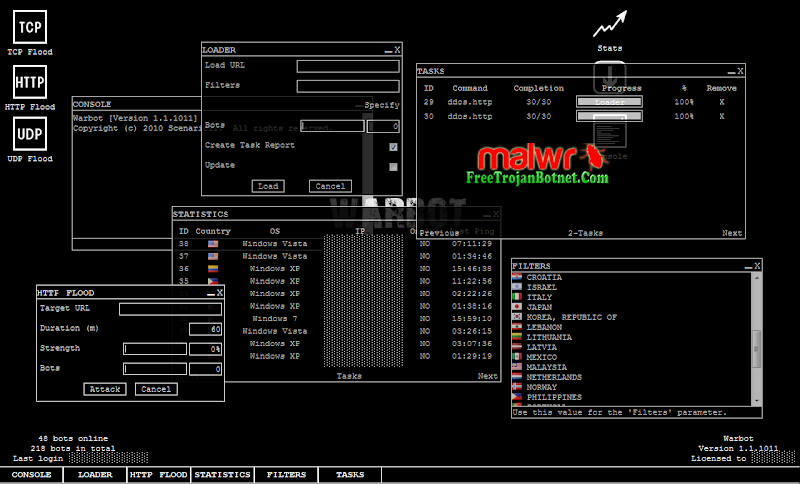
Task: Click Cancel in the HTTP Flood window
Action: pyautogui.click(x=156, y=389)
